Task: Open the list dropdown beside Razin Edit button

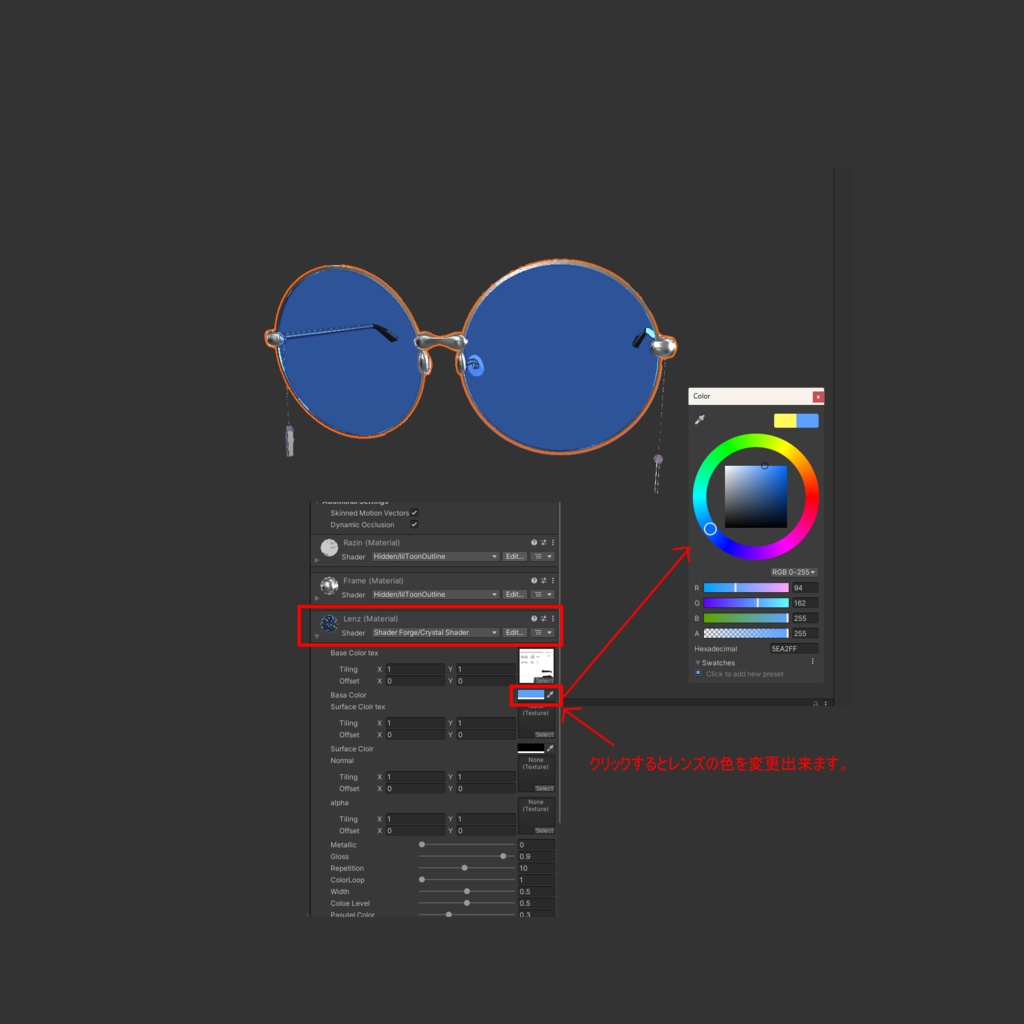Action: point(542,556)
